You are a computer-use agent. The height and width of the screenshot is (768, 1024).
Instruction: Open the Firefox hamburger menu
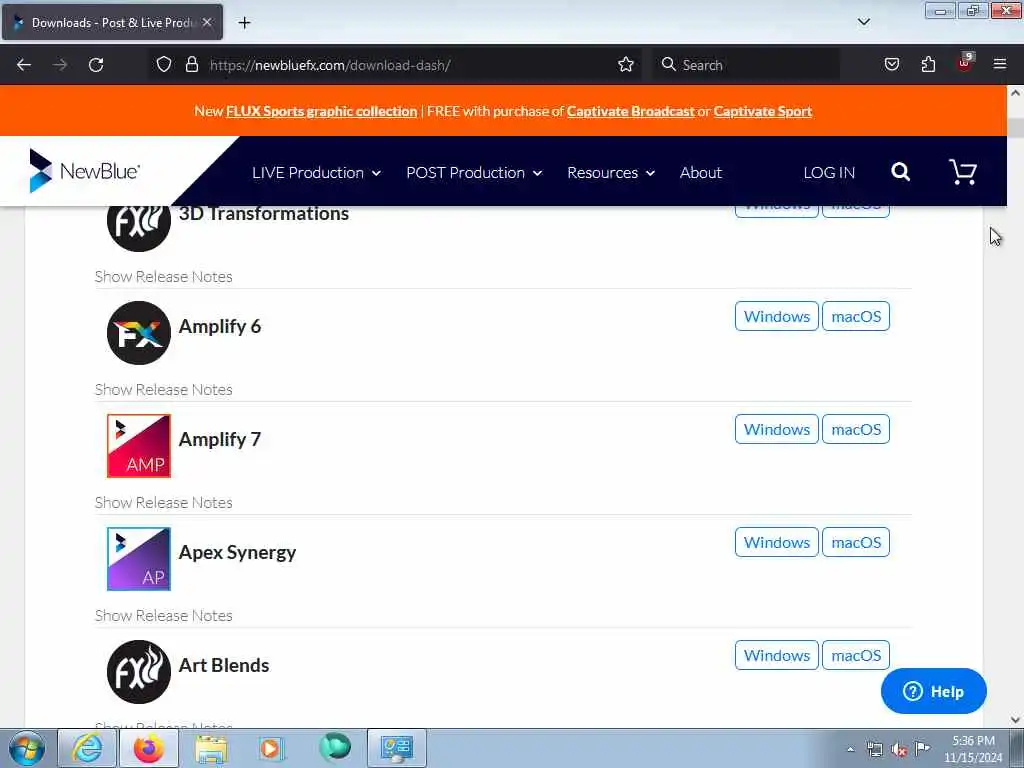pyautogui.click(x=1000, y=64)
